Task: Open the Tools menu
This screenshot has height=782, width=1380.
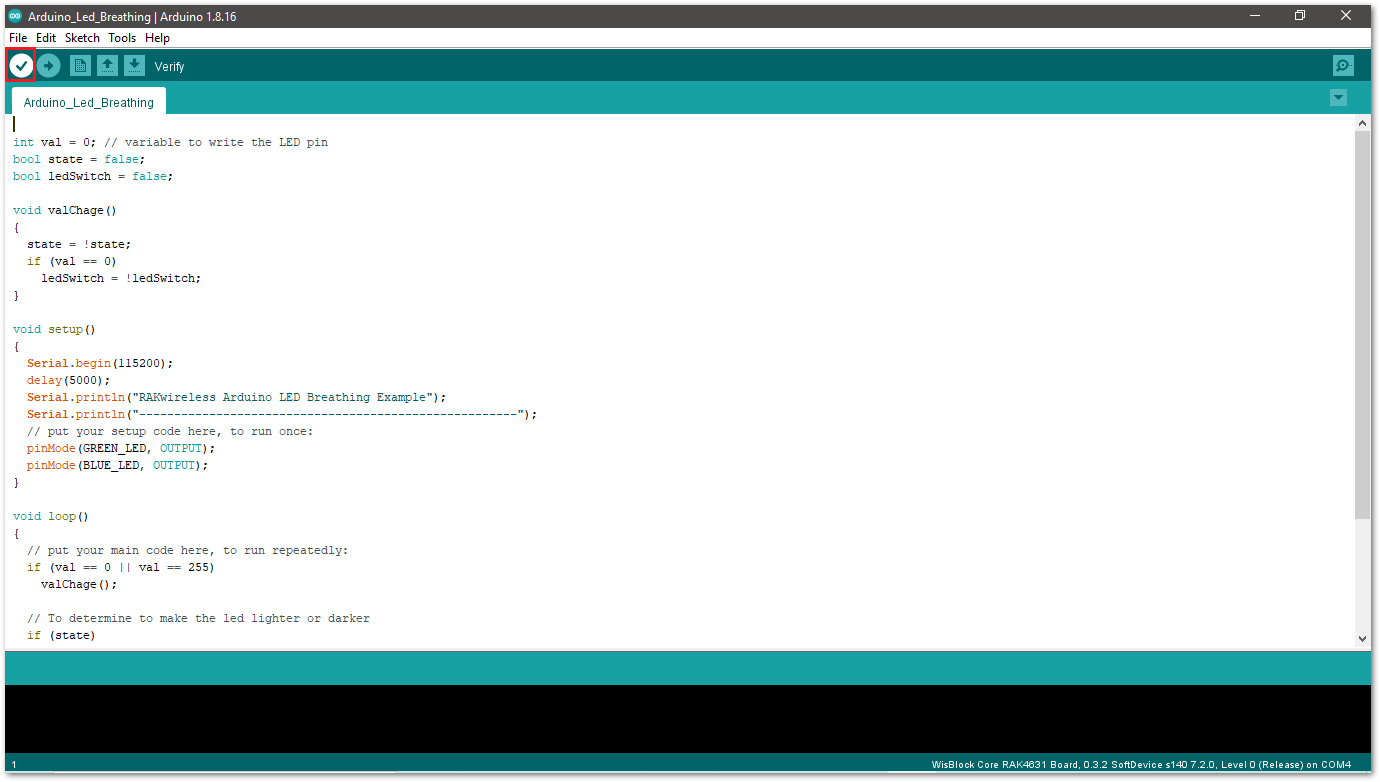Action: (x=122, y=38)
